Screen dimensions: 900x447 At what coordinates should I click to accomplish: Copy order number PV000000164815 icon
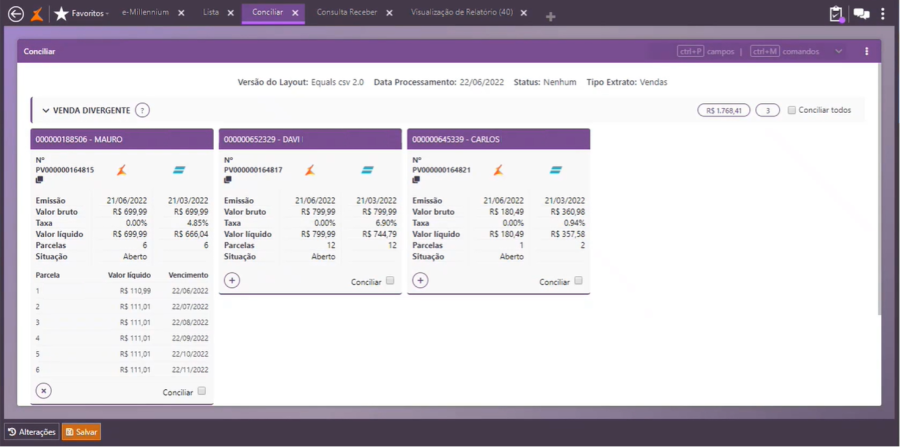(x=39, y=180)
